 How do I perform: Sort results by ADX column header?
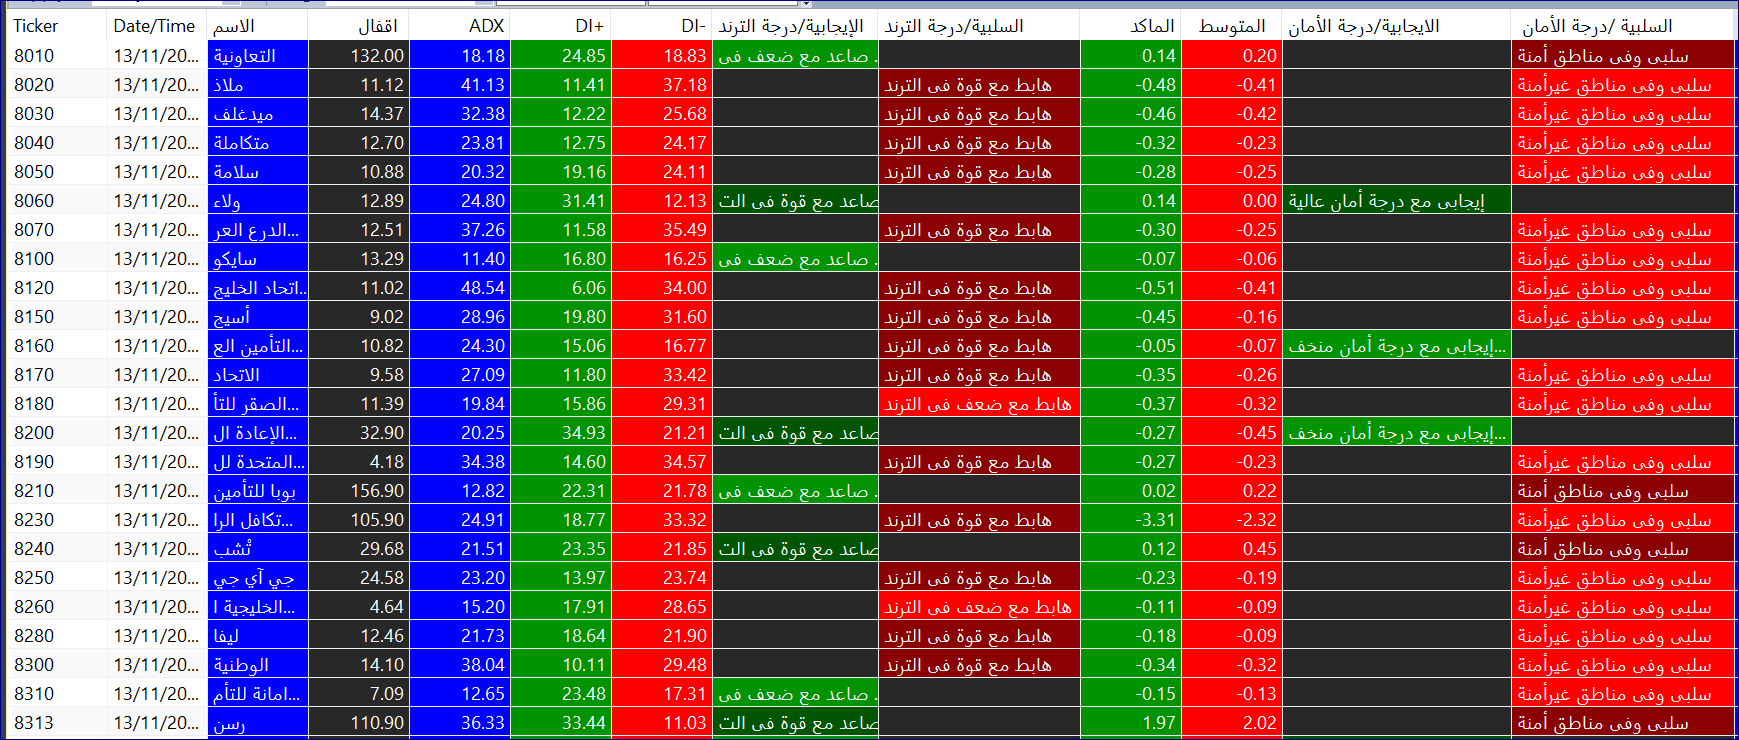(486, 26)
